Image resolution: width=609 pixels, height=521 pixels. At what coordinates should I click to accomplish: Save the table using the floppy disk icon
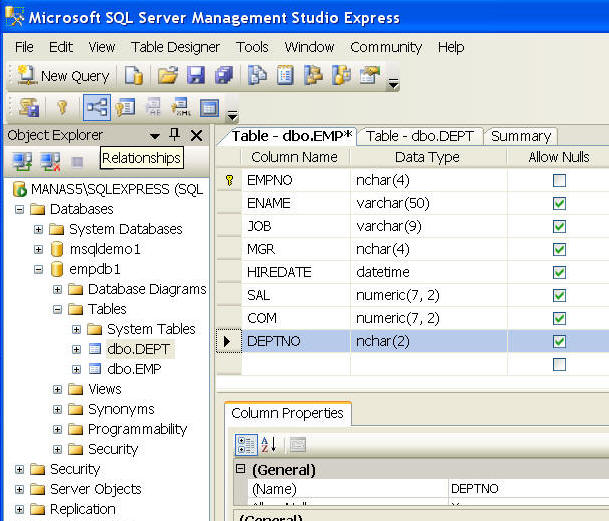click(x=196, y=75)
